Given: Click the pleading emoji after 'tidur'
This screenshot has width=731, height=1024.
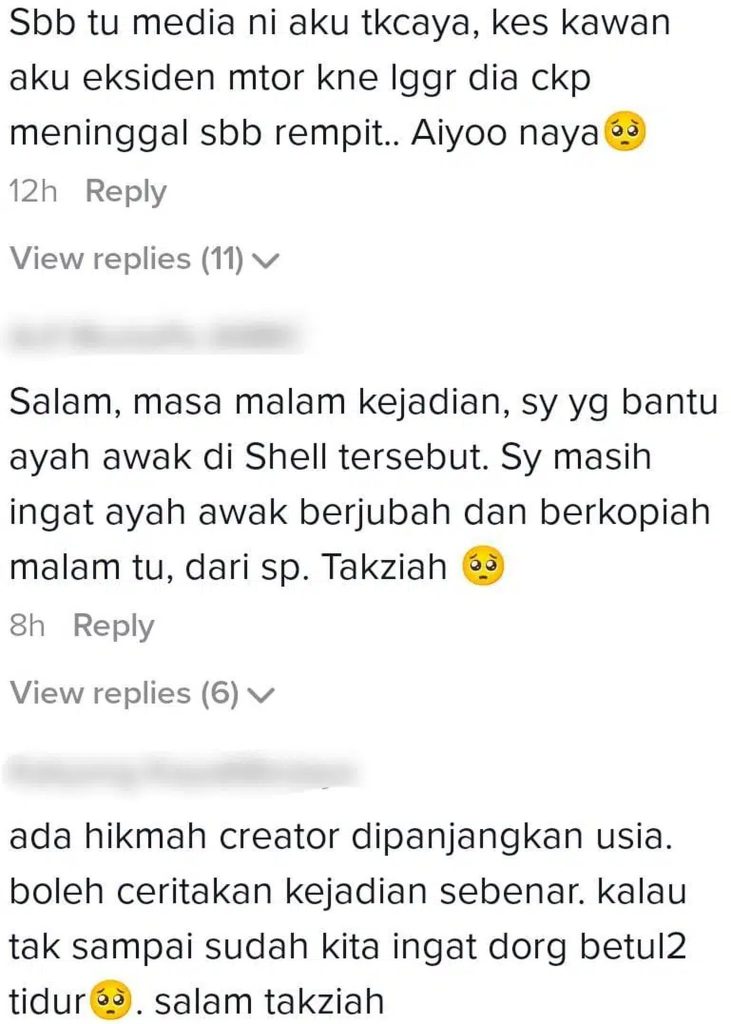Looking at the screenshot, I should [x=110, y=1001].
